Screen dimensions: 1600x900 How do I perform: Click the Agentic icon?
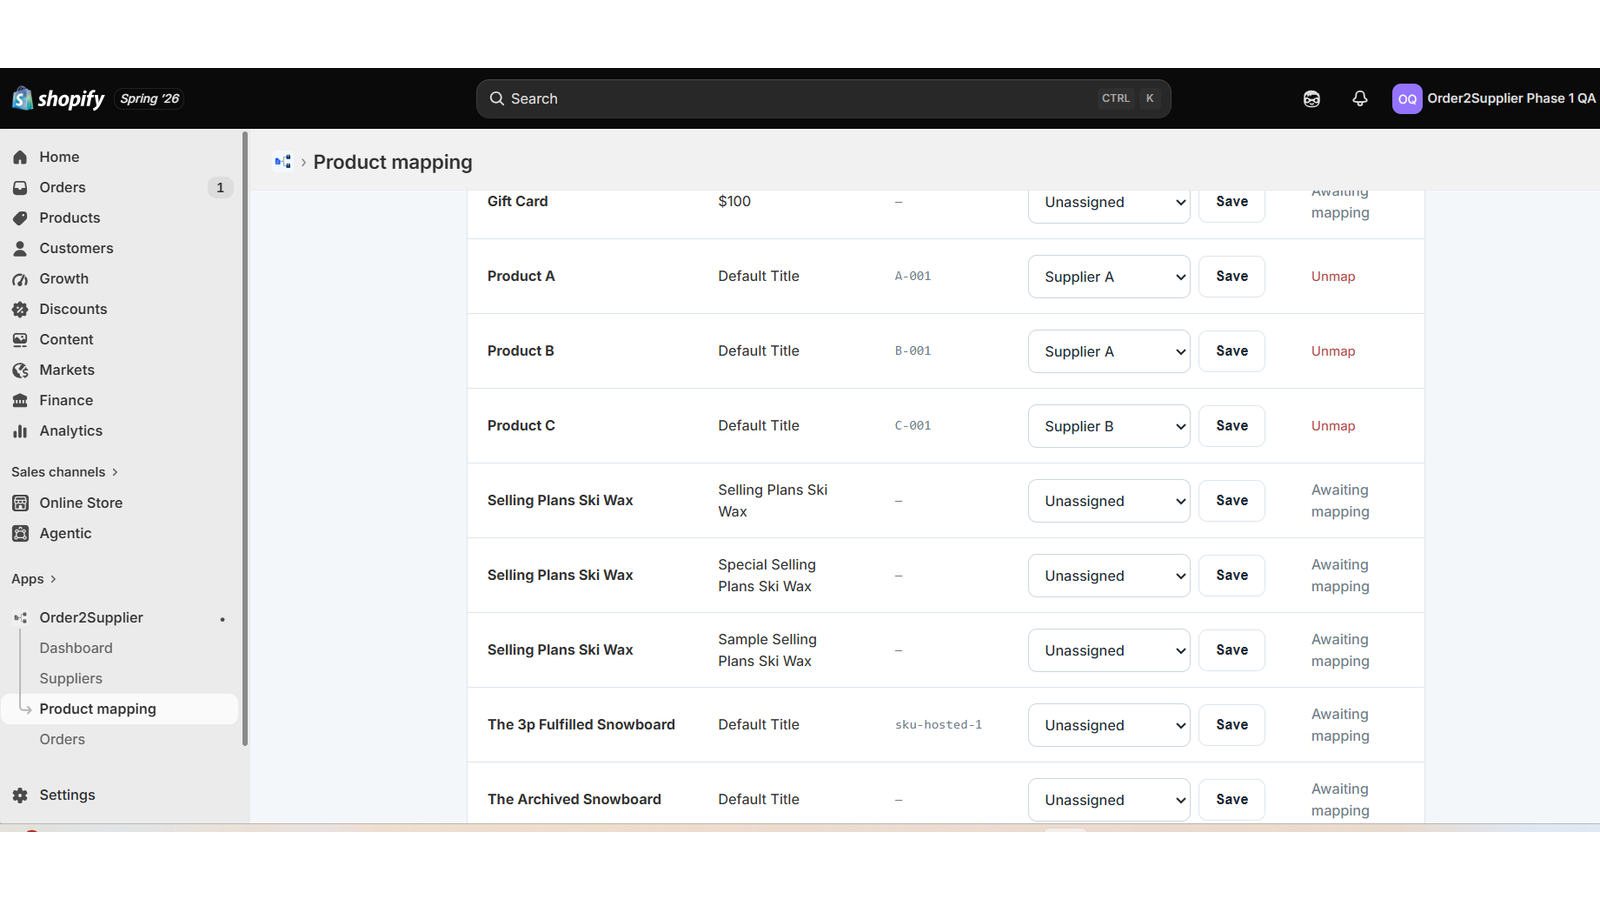(x=20, y=533)
